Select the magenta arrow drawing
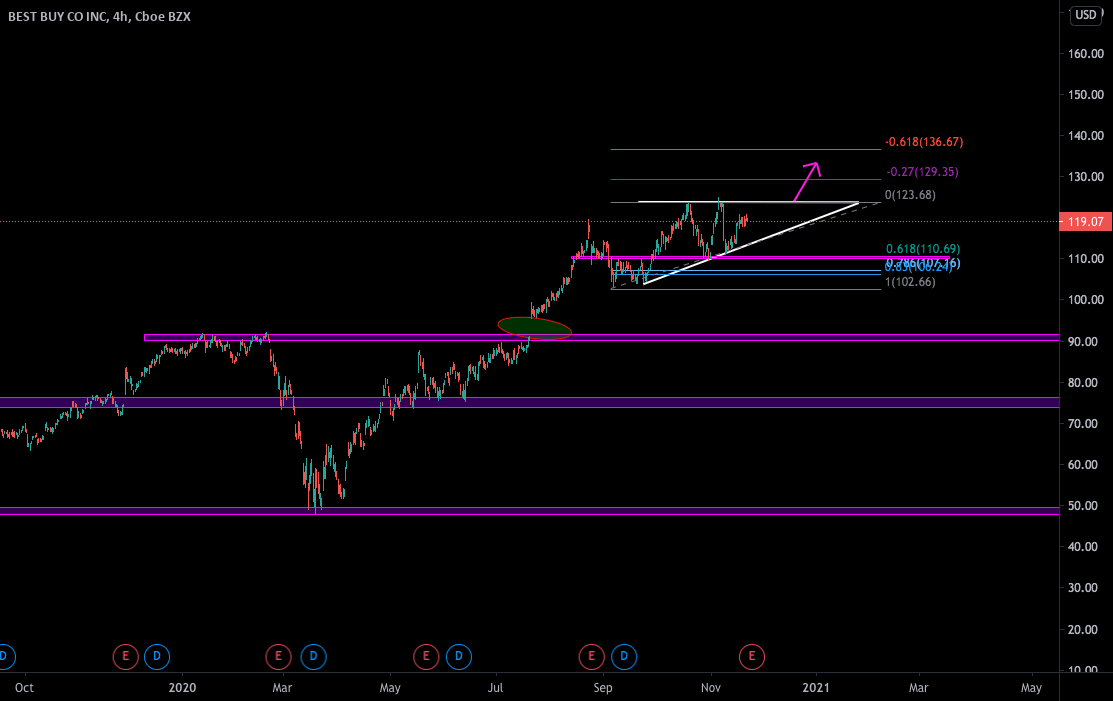This screenshot has width=1113, height=701. [x=806, y=180]
